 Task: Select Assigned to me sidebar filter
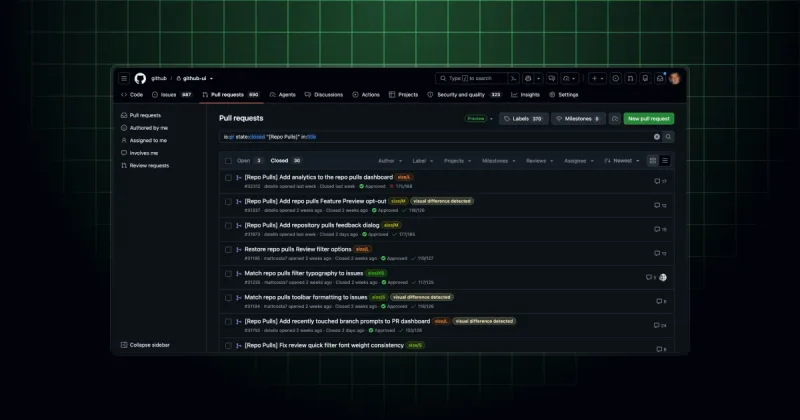[x=144, y=140]
